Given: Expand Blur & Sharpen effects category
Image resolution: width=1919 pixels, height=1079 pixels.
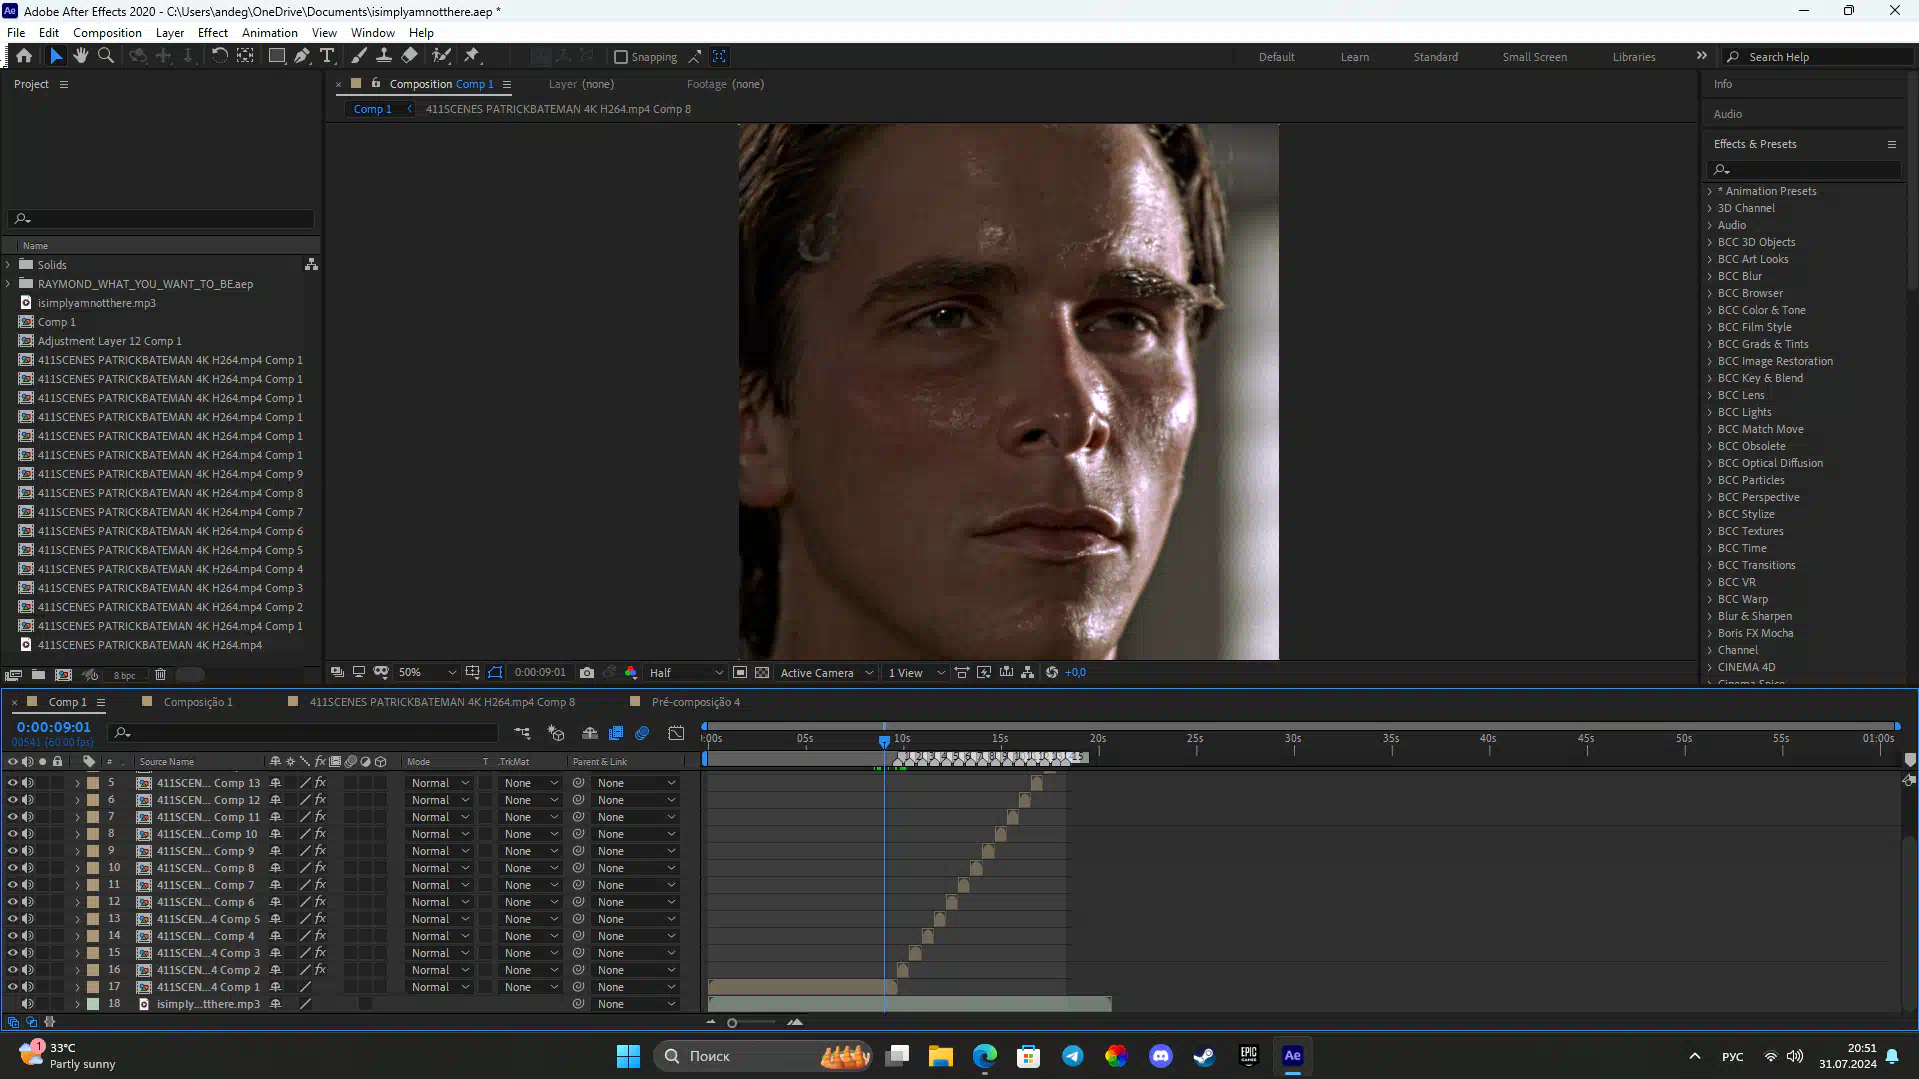Looking at the screenshot, I should (x=1710, y=616).
